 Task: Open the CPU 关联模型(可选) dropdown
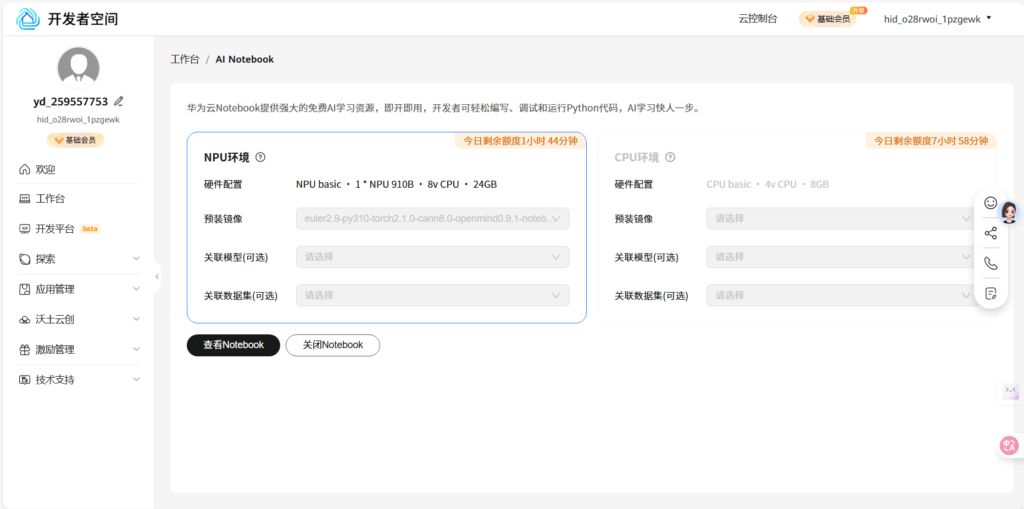coord(844,257)
